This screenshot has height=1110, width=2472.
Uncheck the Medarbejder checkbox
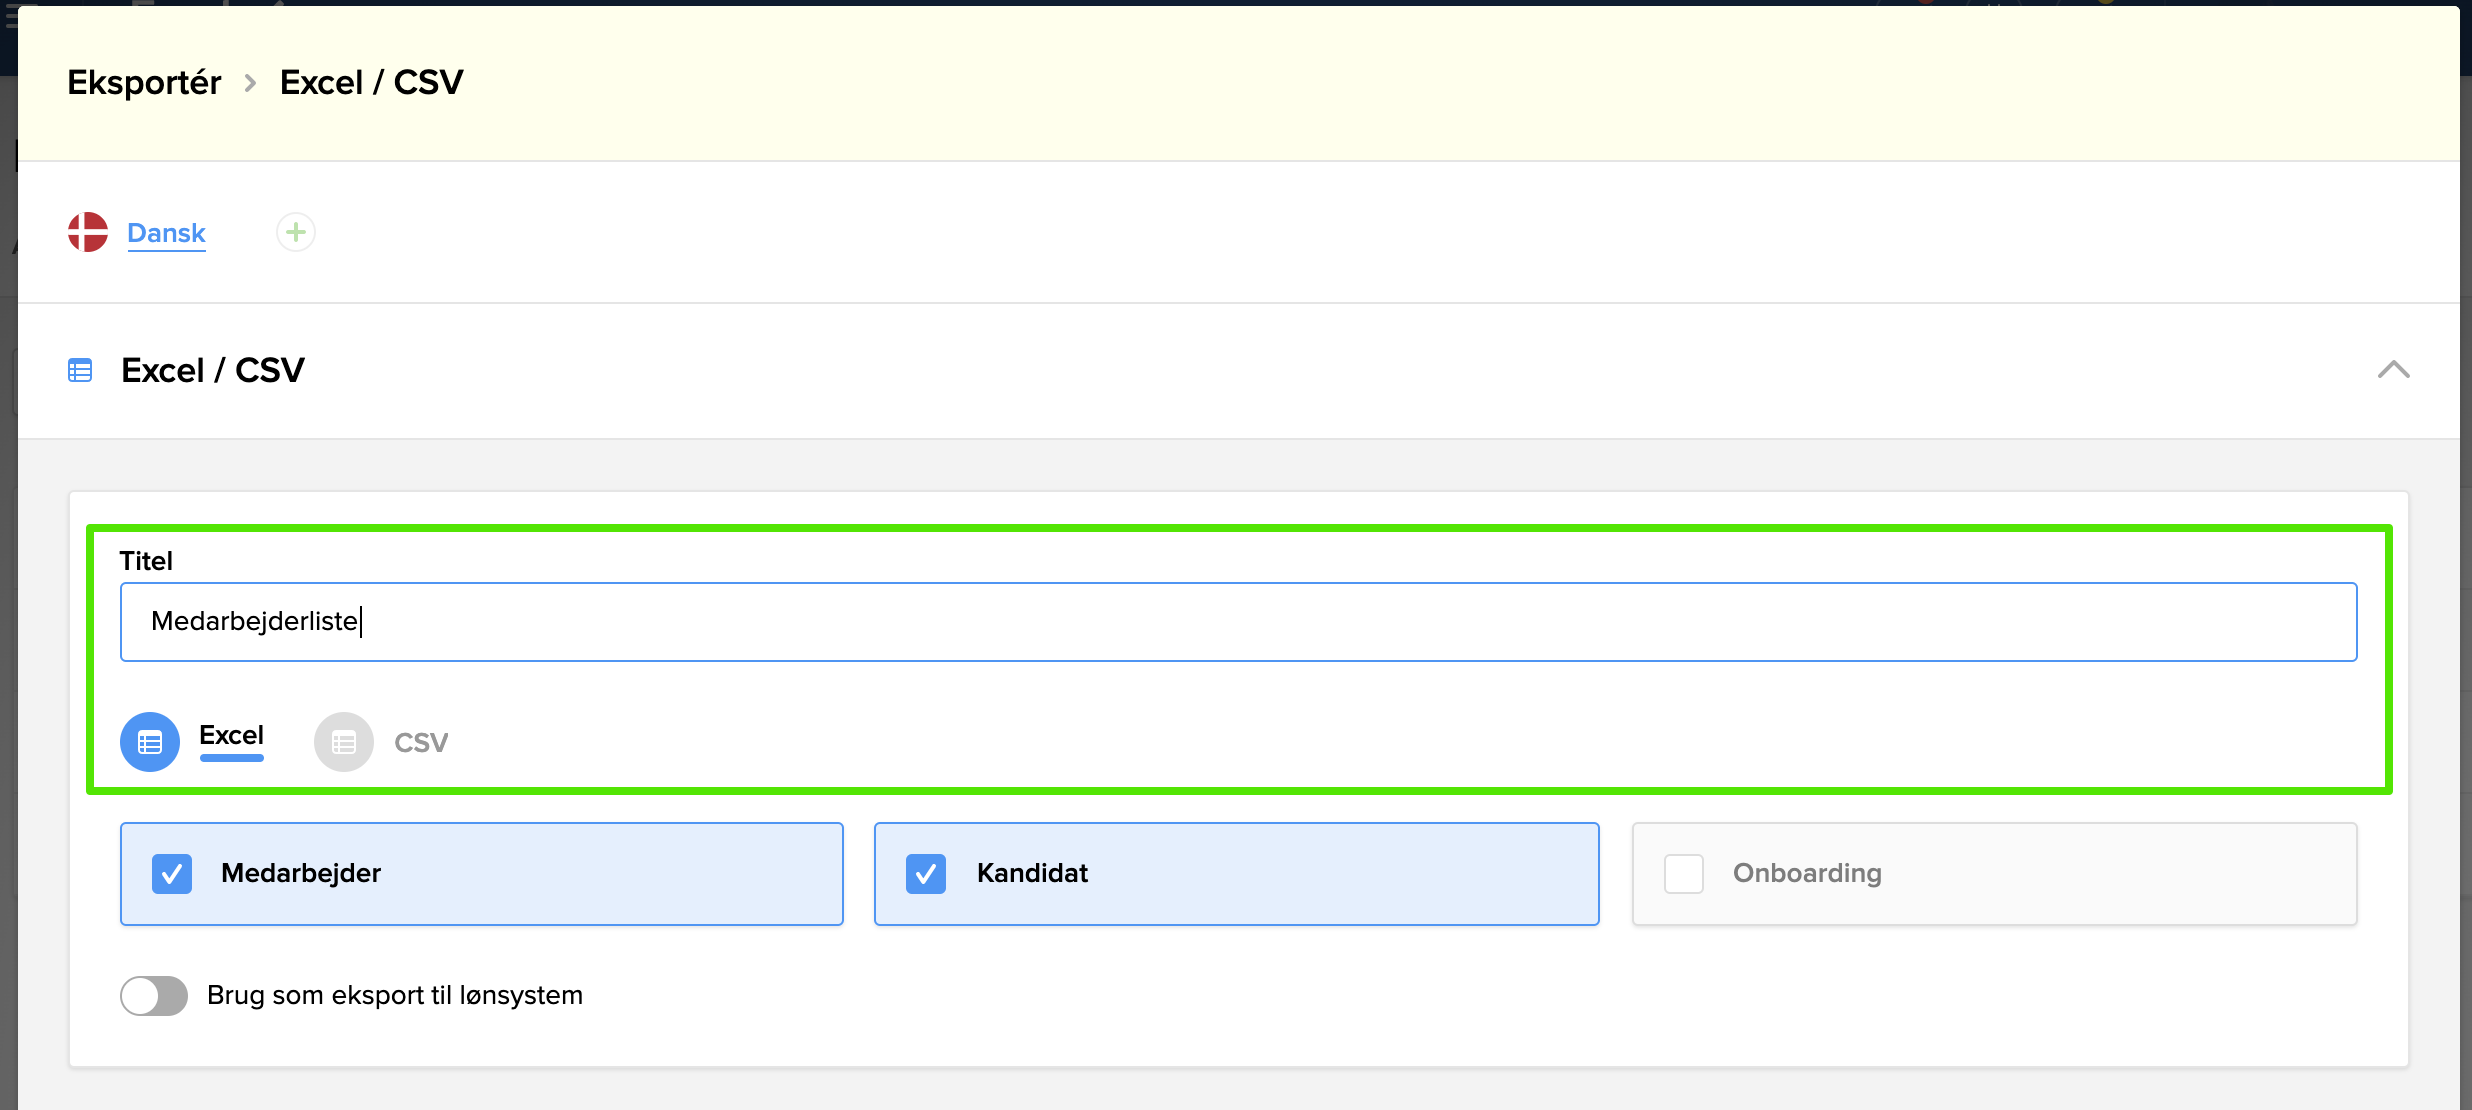pyautogui.click(x=172, y=873)
